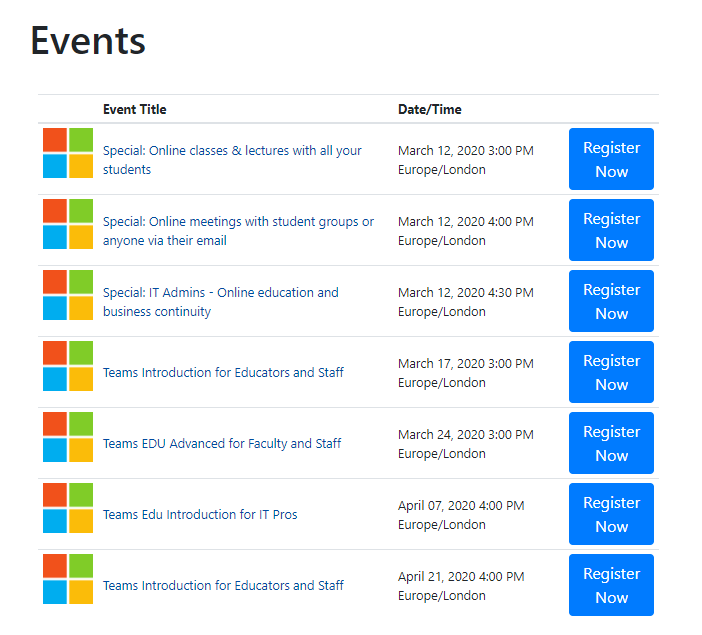This screenshot has height=635, width=702.
Task: Click 'April 21, 2020 4:00 PM Europe/London' date cell
Action: coord(461,586)
